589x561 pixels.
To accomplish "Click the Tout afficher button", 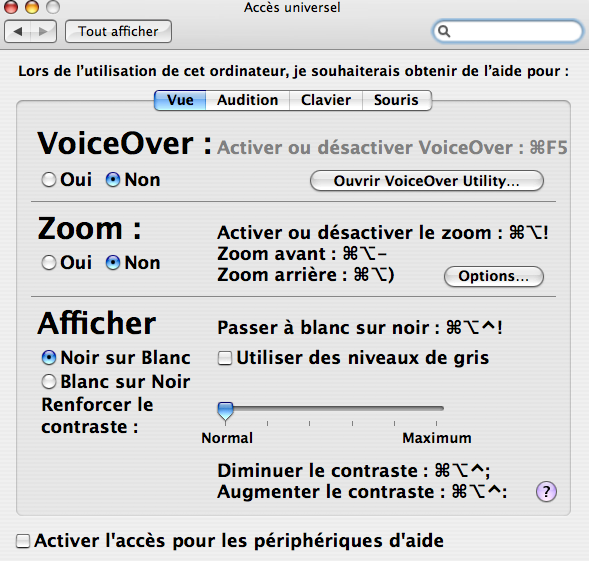I will [x=118, y=32].
